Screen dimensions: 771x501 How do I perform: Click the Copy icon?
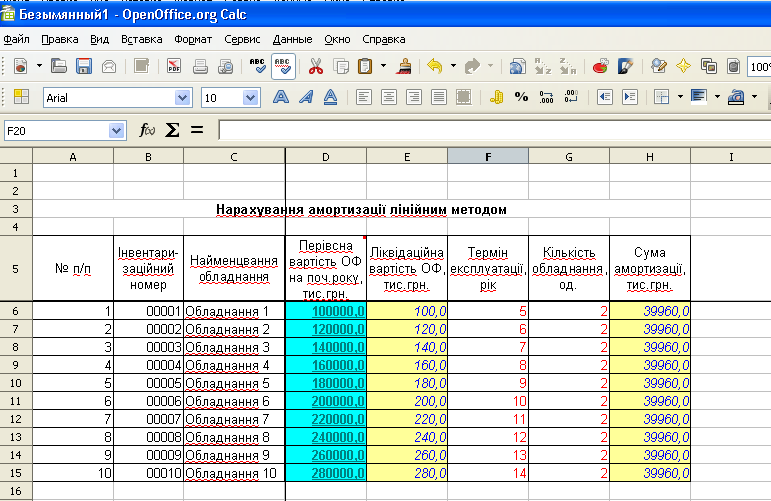[x=341, y=66]
